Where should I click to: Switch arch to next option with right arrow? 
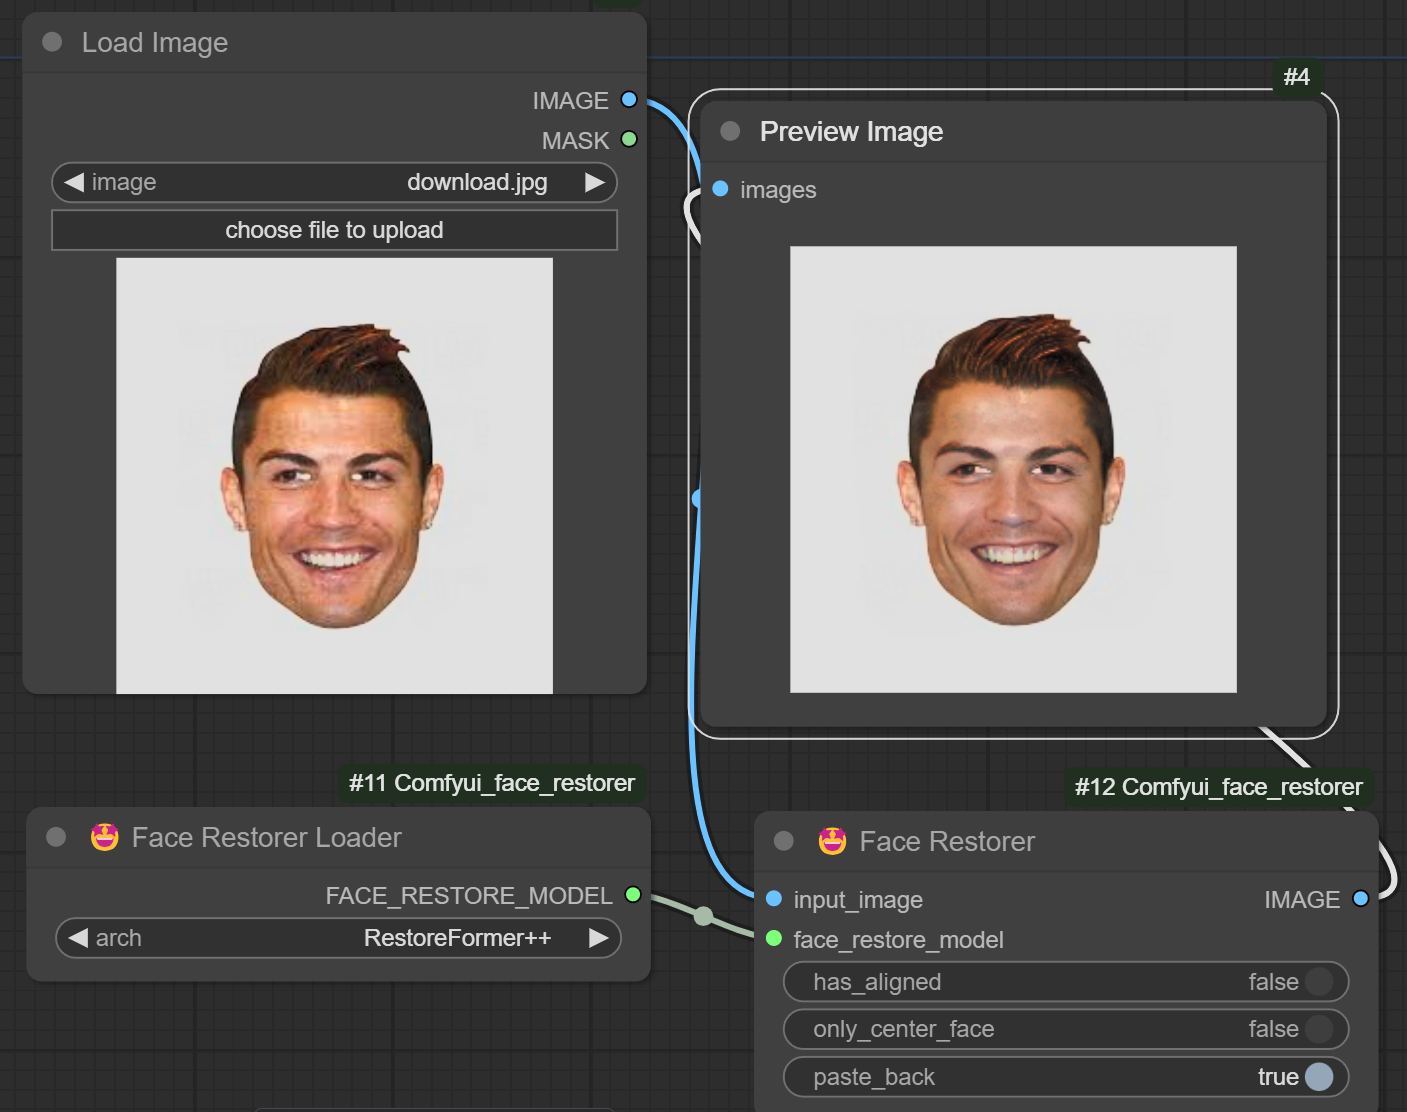pos(599,938)
